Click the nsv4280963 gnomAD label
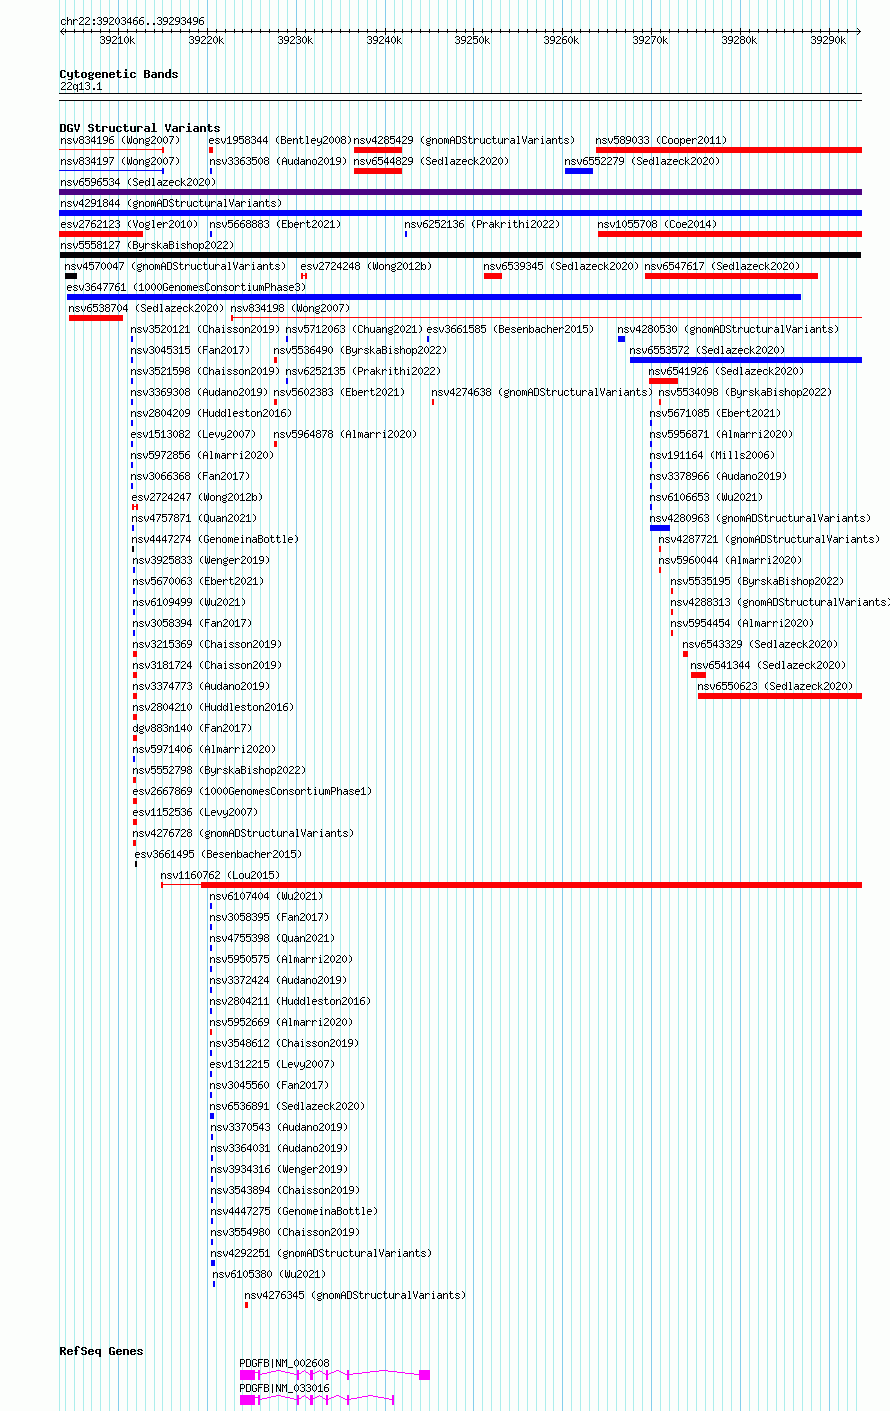The height and width of the screenshot is (1411, 890). [x=760, y=518]
